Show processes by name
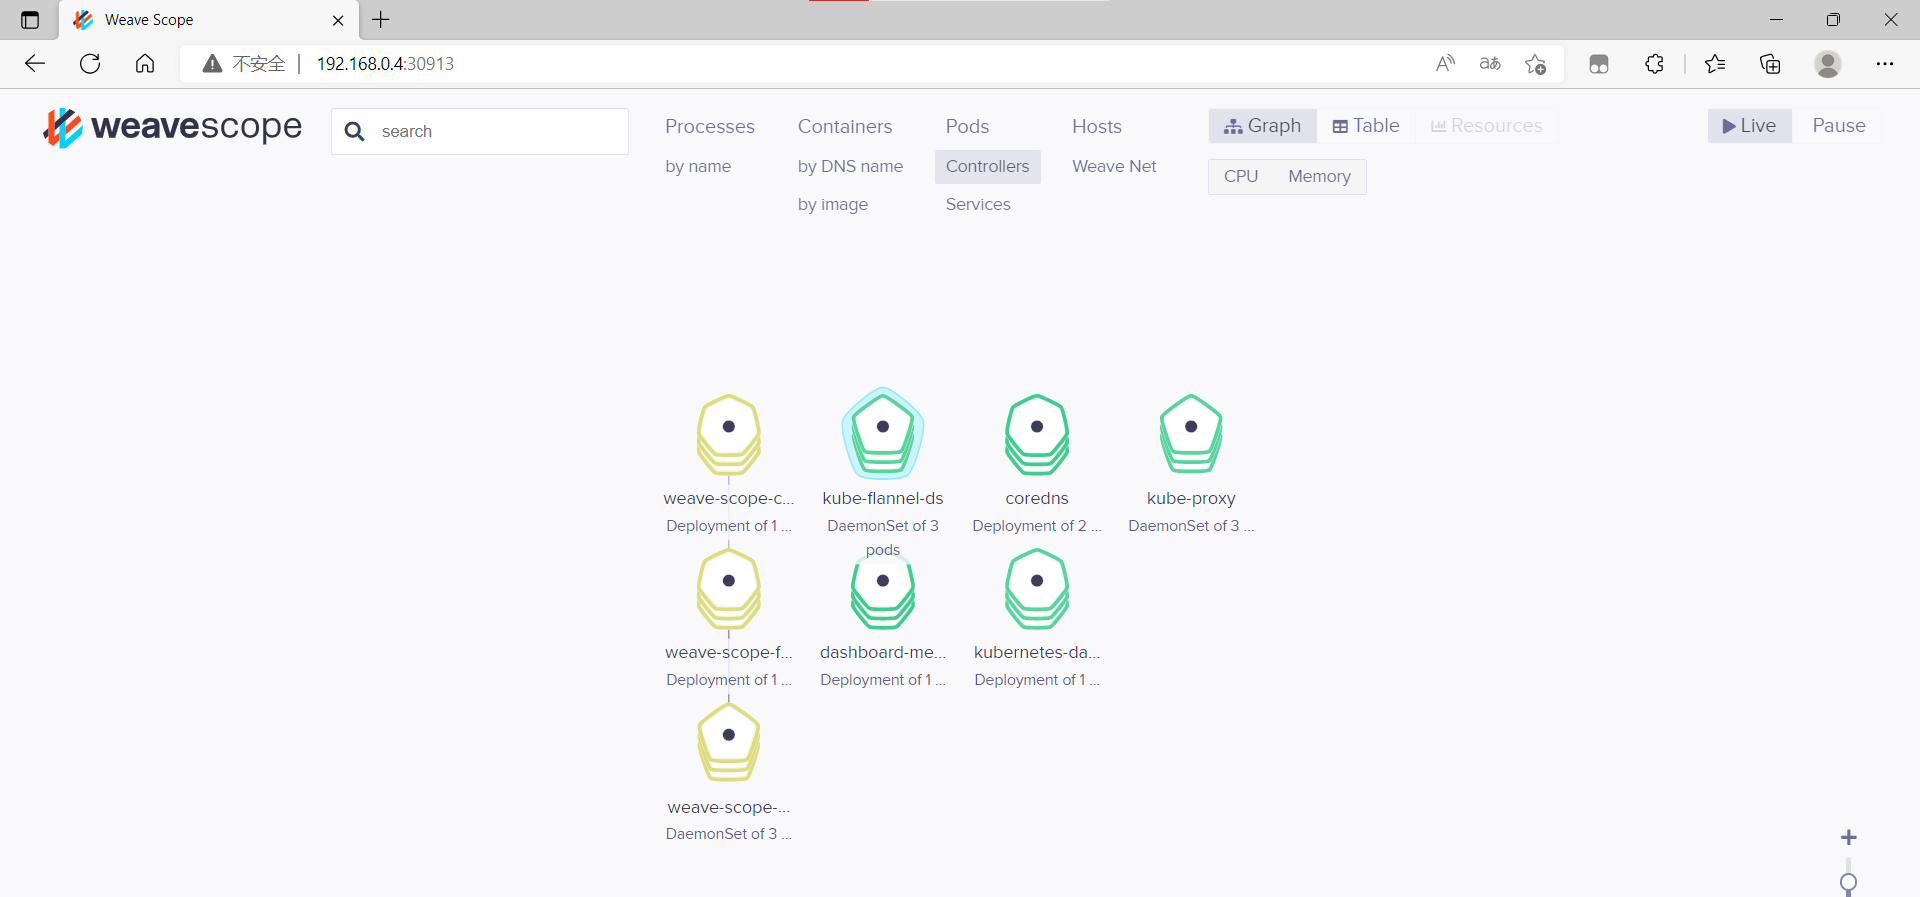1920x897 pixels. [x=698, y=166]
